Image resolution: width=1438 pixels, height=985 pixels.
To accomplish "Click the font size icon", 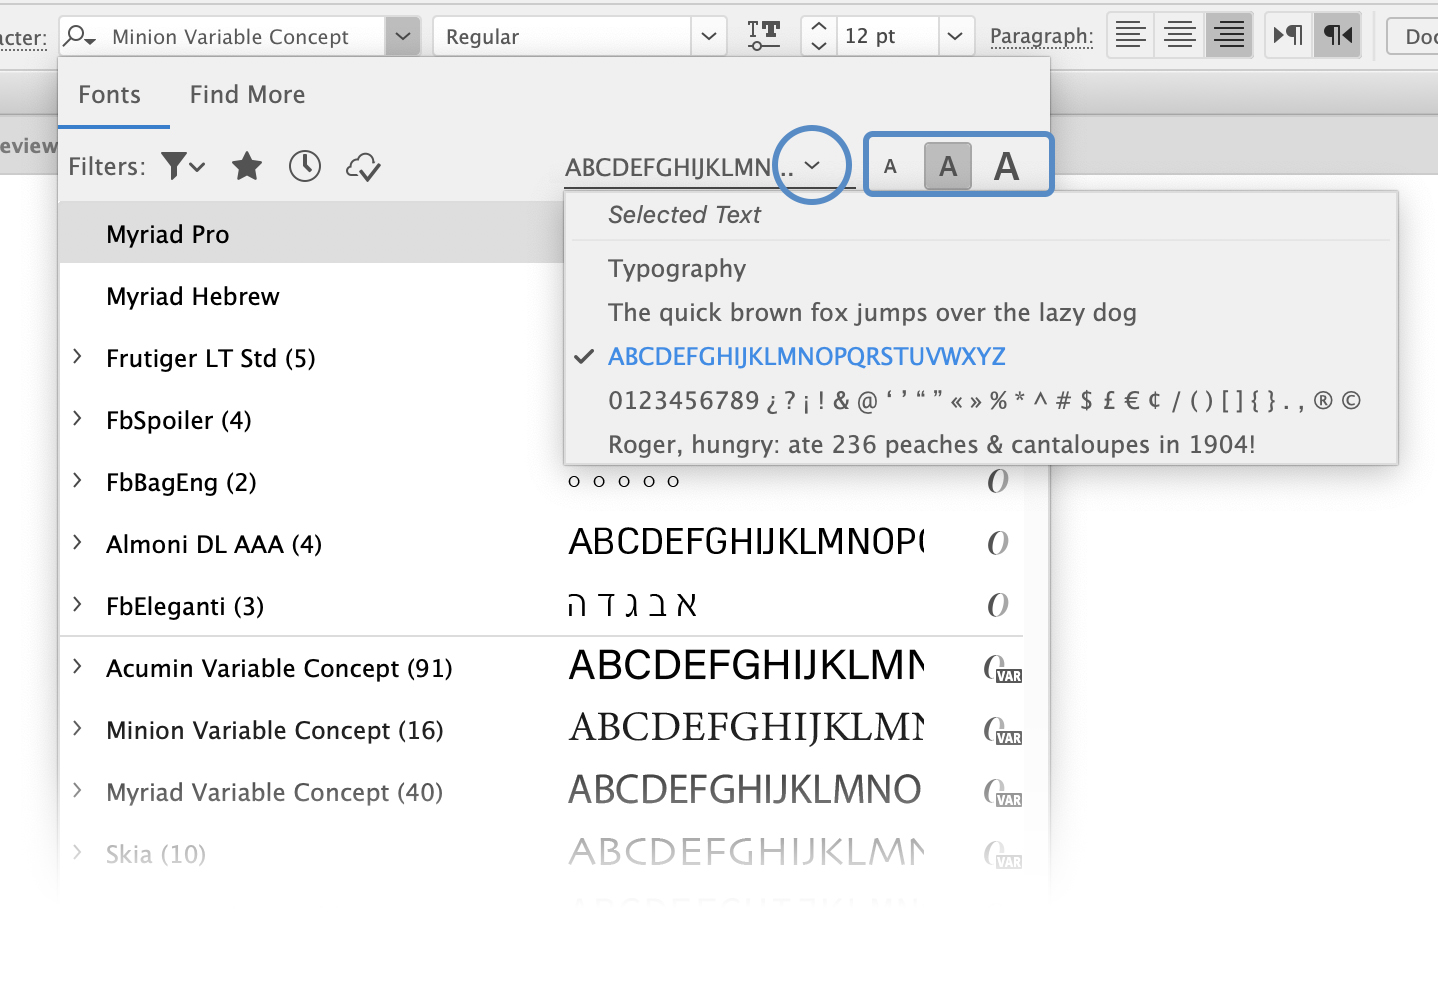I will click(764, 36).
